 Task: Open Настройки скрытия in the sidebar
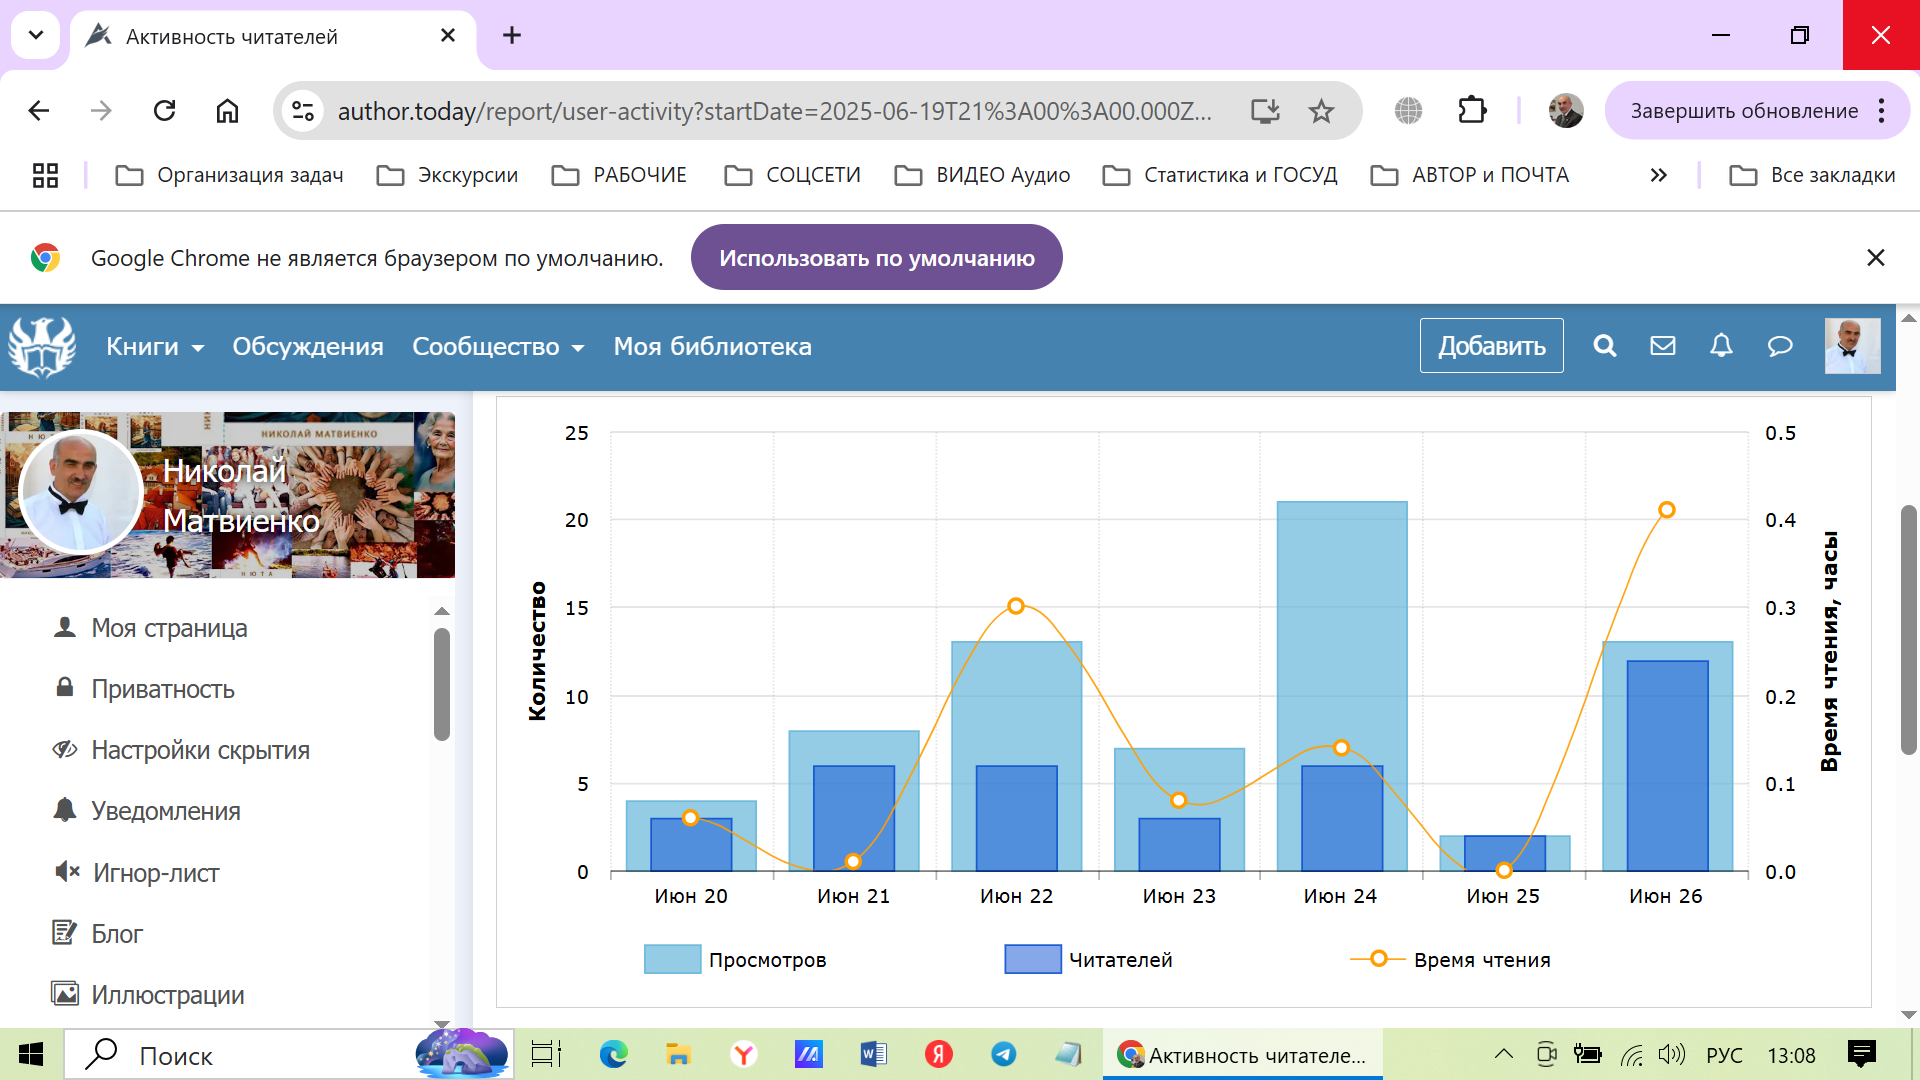(200, 750)
